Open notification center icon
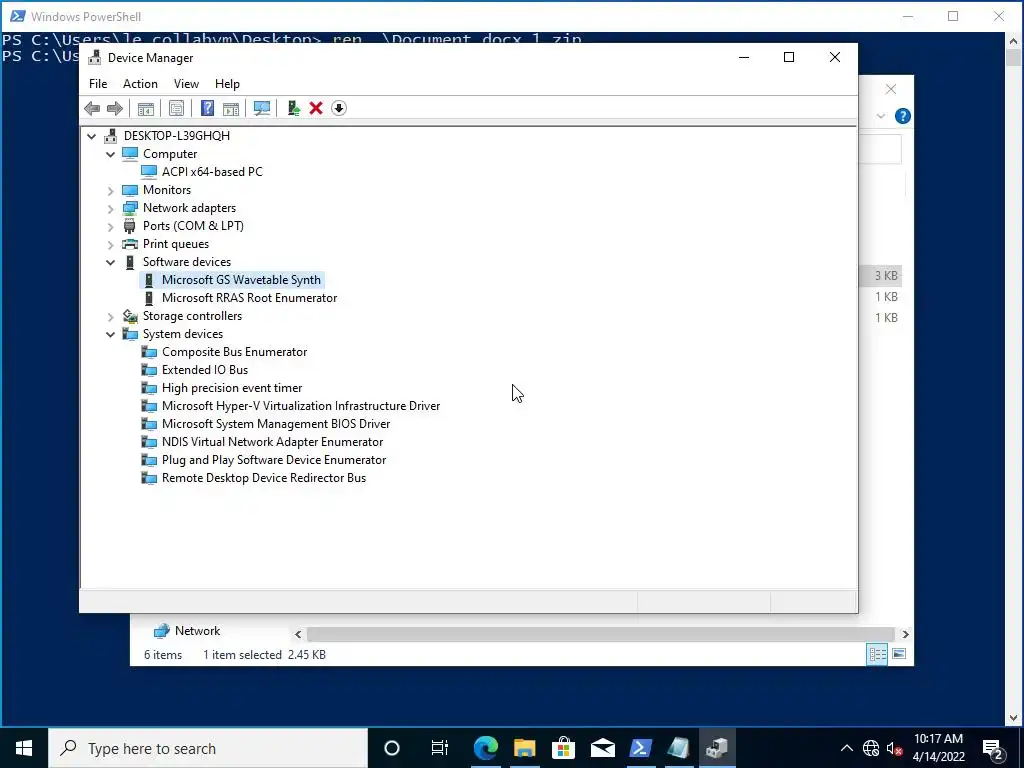The height and width of the screenshot is (768, 1024). click(993, 748)
